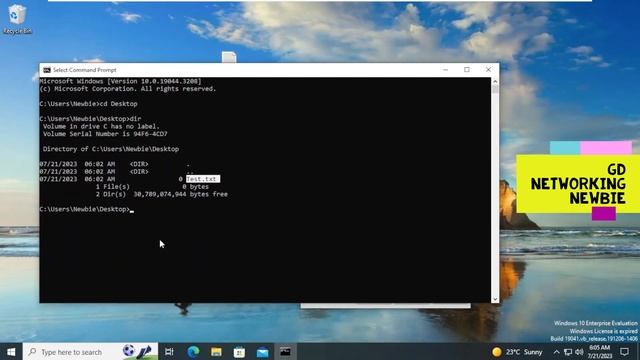Click the Microsoft Windows version line
Screen dimensions: 640x360
click(120, 81)
